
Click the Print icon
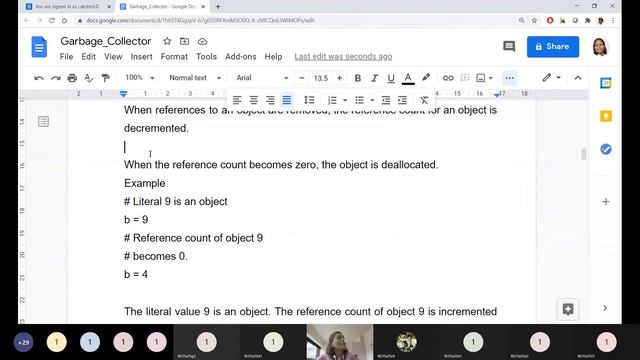(72, 78)
